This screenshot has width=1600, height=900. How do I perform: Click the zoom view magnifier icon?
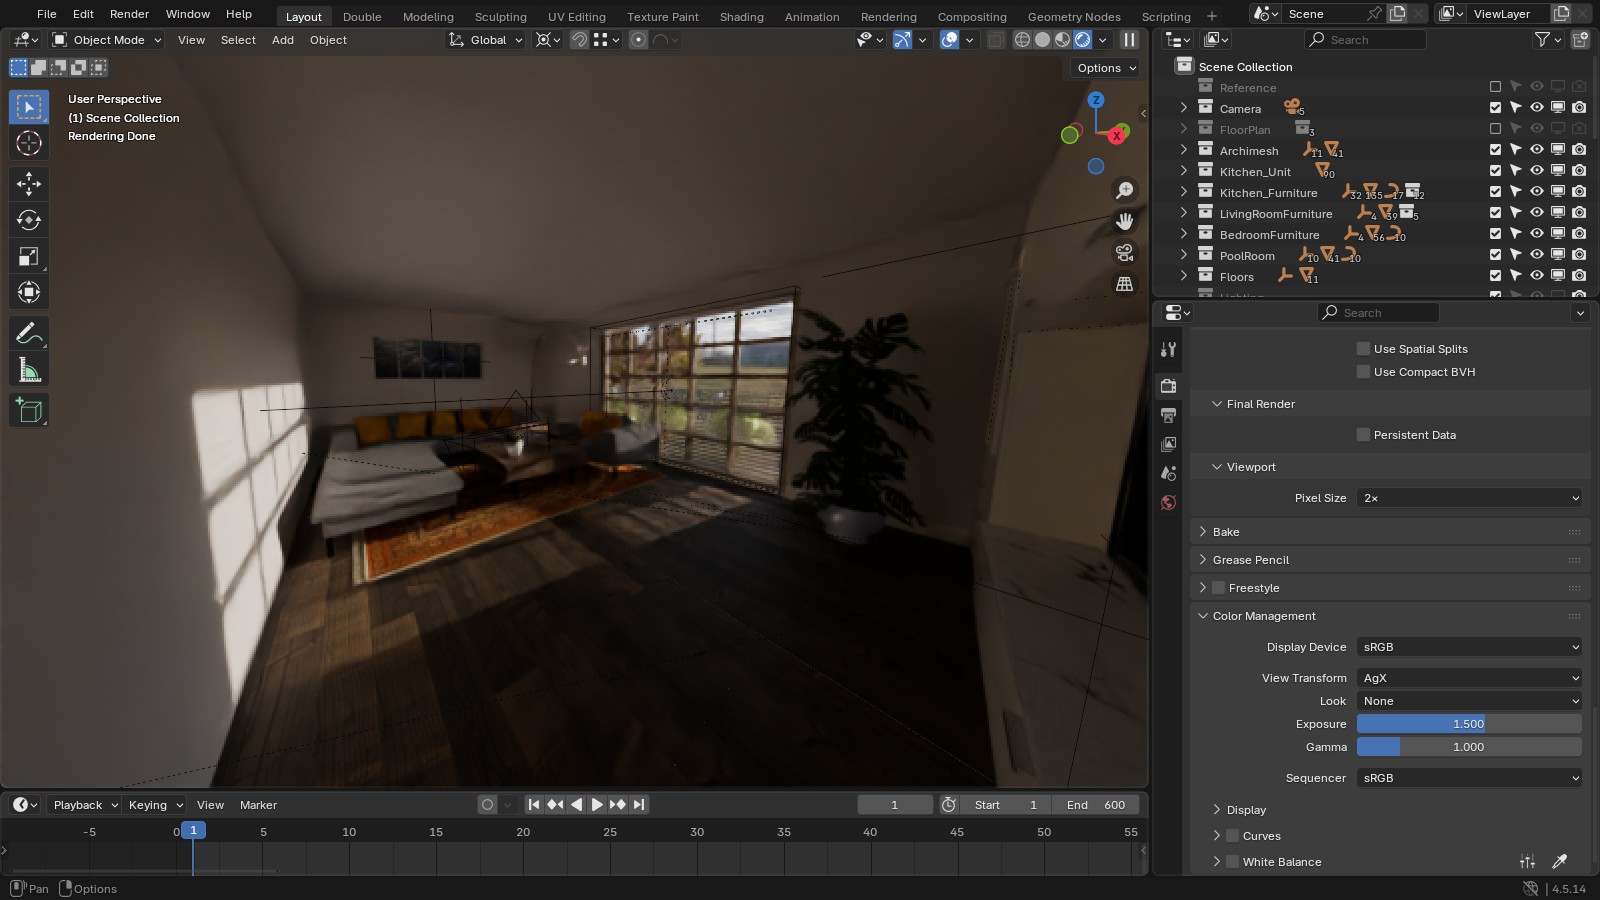1125,190
